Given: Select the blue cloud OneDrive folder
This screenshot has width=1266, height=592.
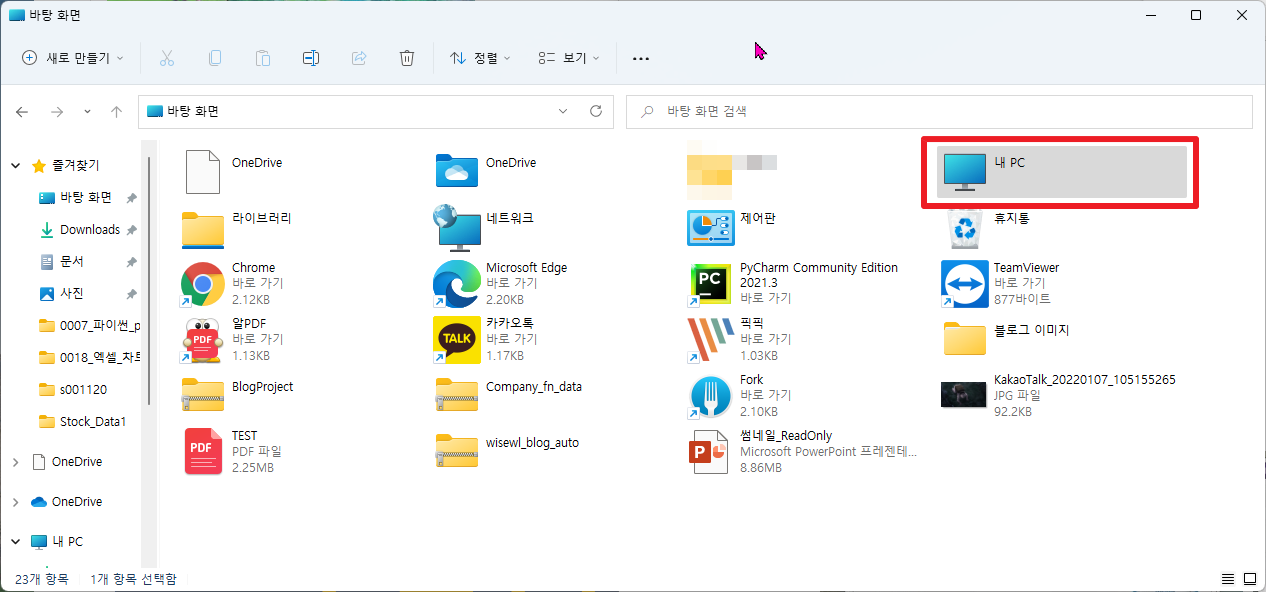Looking at the screenshot, I should pos(456,172).
